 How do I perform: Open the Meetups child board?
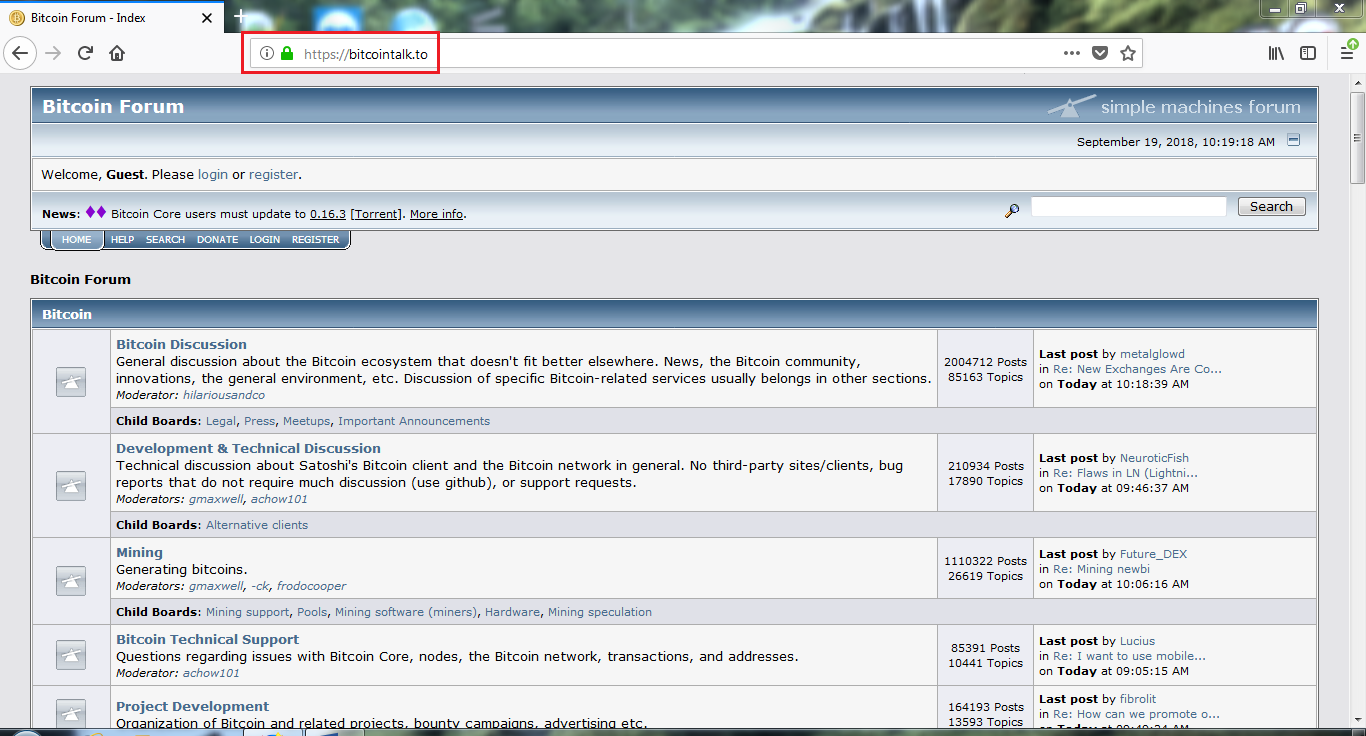pyautogui.click(x=306, y=421)
